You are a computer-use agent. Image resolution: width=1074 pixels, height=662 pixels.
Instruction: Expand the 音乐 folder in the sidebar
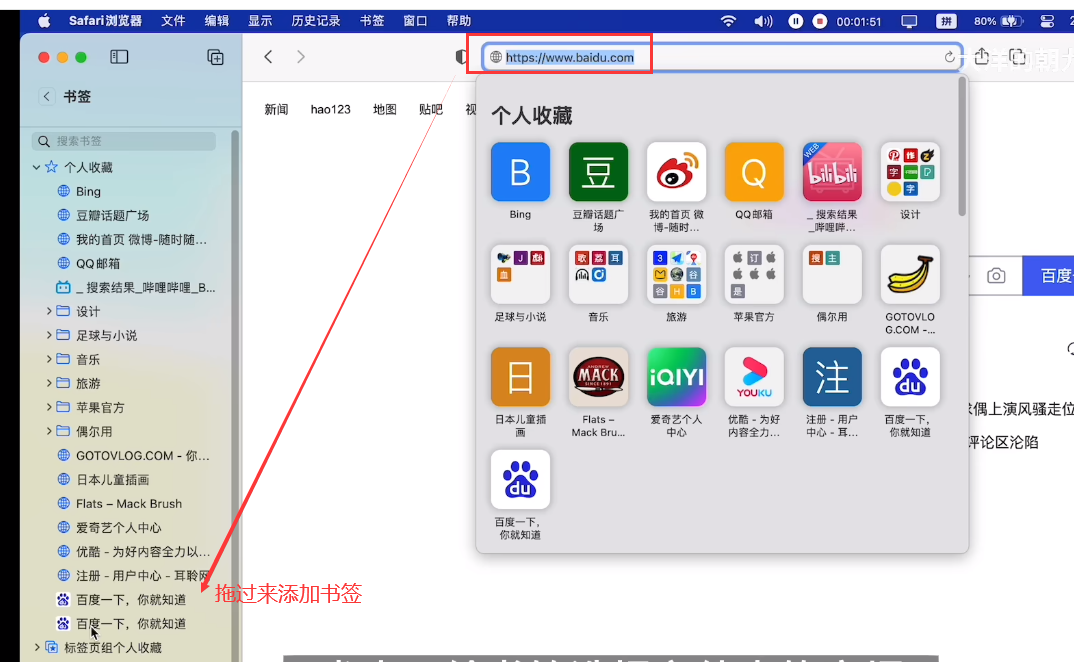[49, 359]
